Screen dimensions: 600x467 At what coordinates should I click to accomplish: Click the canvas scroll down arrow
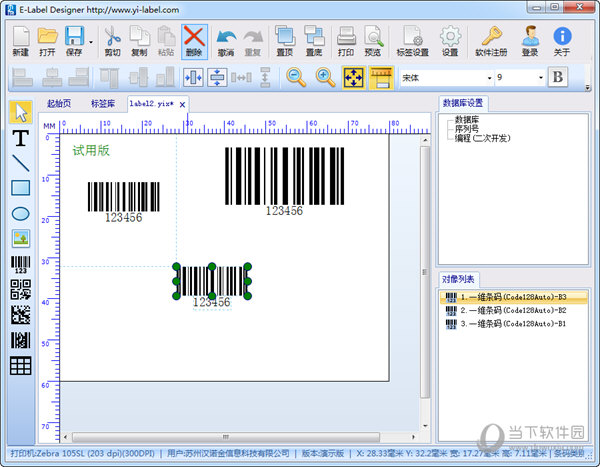click(x=425, y=426)
